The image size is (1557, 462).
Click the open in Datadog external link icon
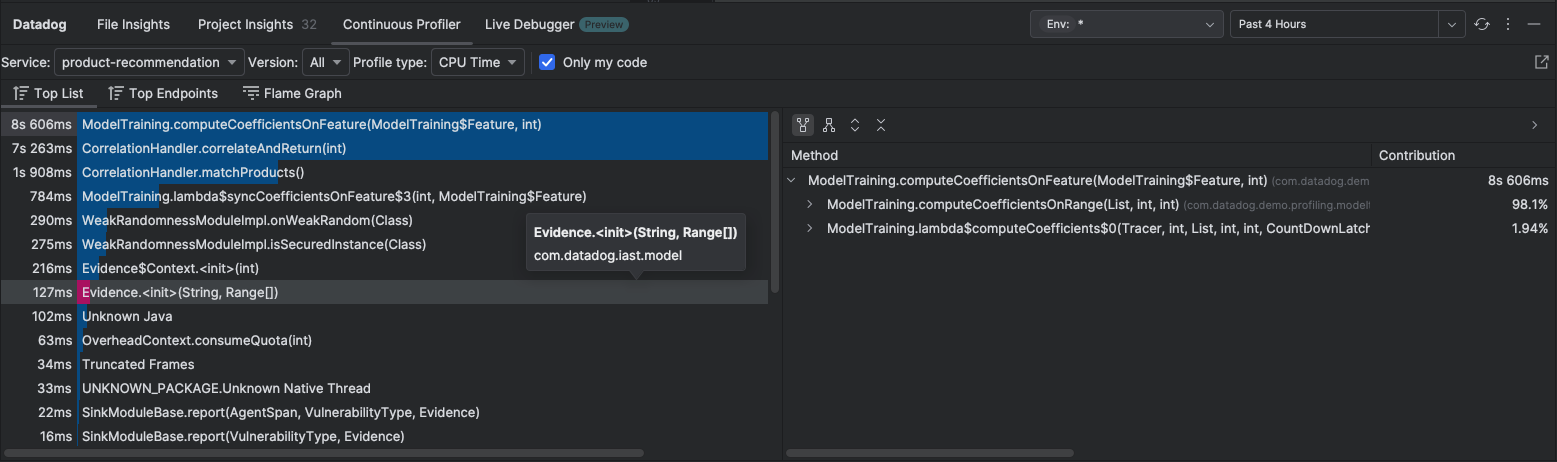coord(1541,62)
